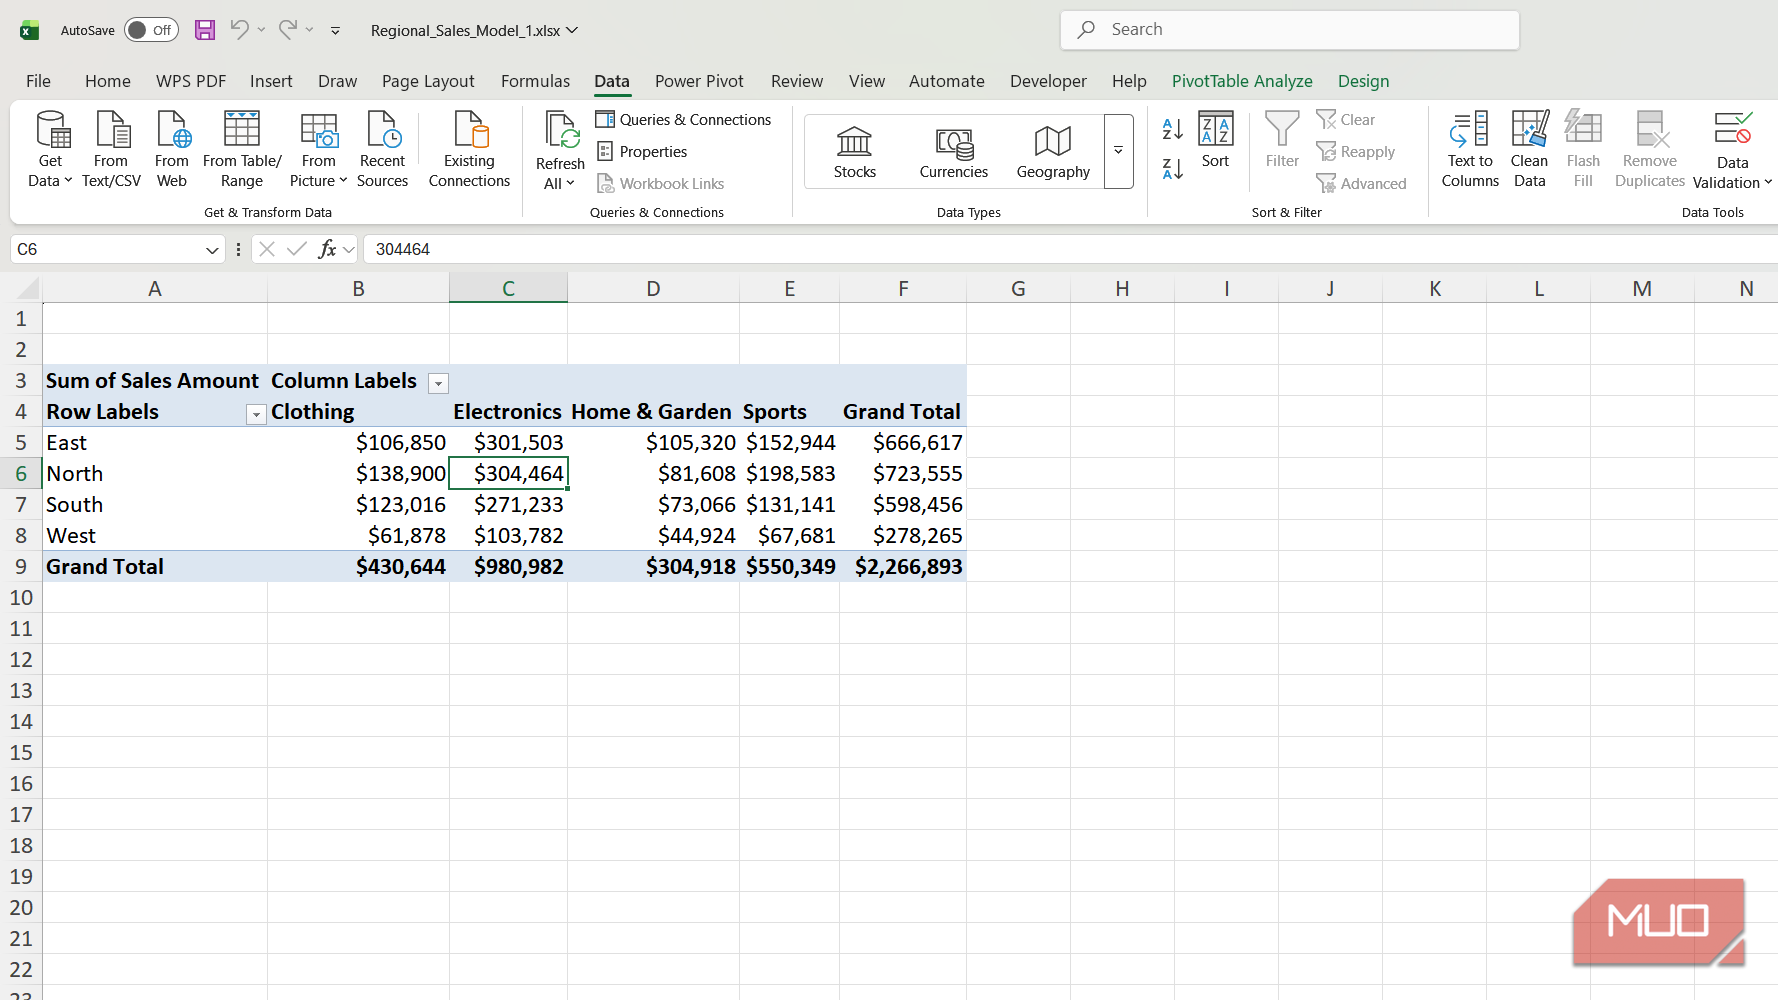Click the Select All corner triangle
This screenshot has height=1000, width=1778.
(x=26, y=289)
